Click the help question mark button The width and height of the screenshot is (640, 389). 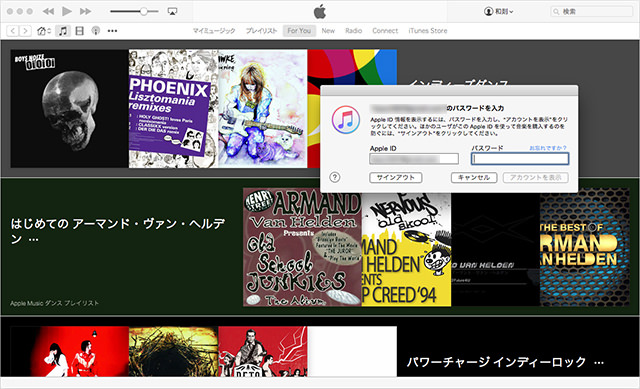335,177
